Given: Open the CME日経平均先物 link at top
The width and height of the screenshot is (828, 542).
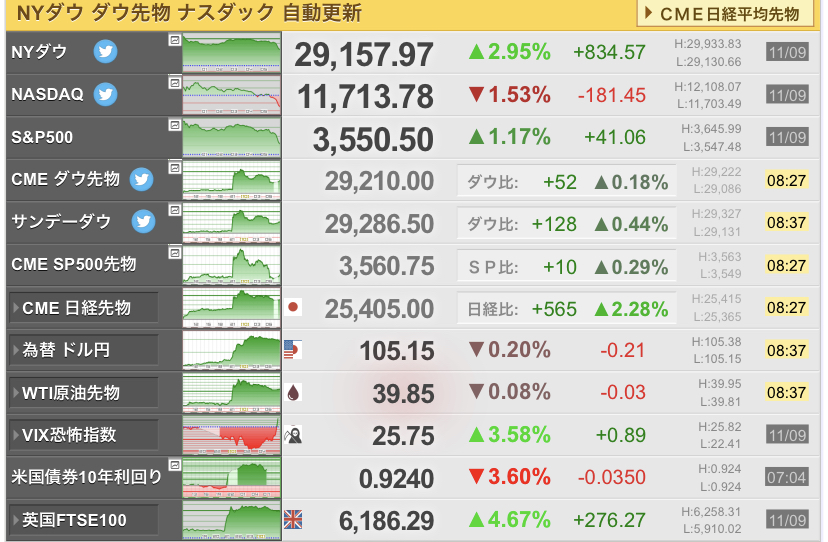Looking at the screenshot, I should click(x=726, y=14).
